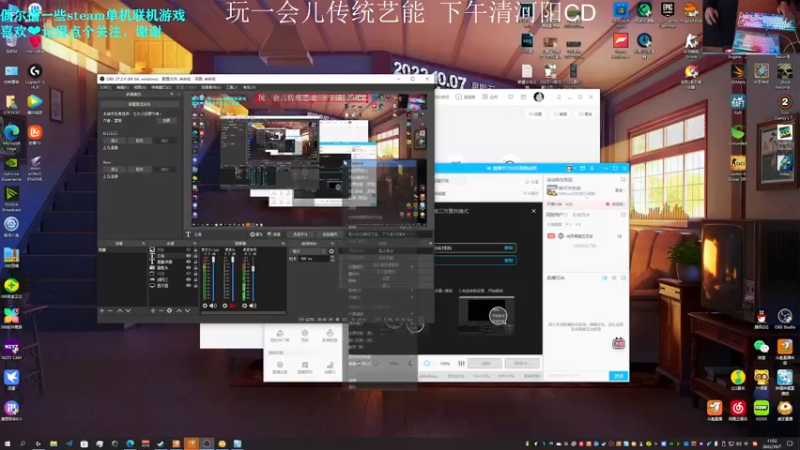Image resolution: width=800 pixels, height=450 pixels.
Task: Show the hidden topmost image source
Action: (x=188, y=249)
